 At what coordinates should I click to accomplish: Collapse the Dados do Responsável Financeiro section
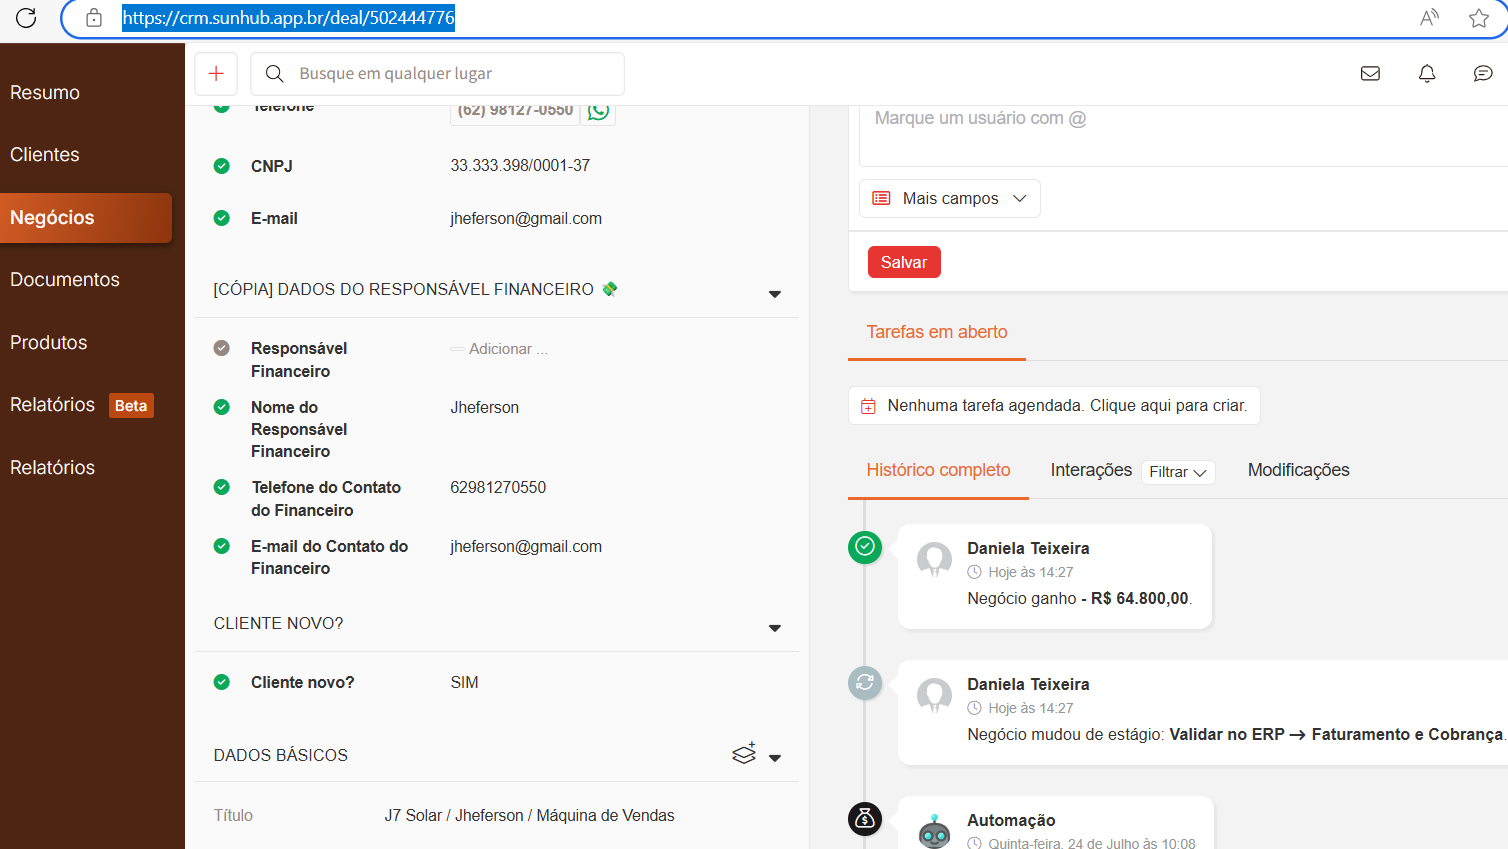[x=774, y=294]
